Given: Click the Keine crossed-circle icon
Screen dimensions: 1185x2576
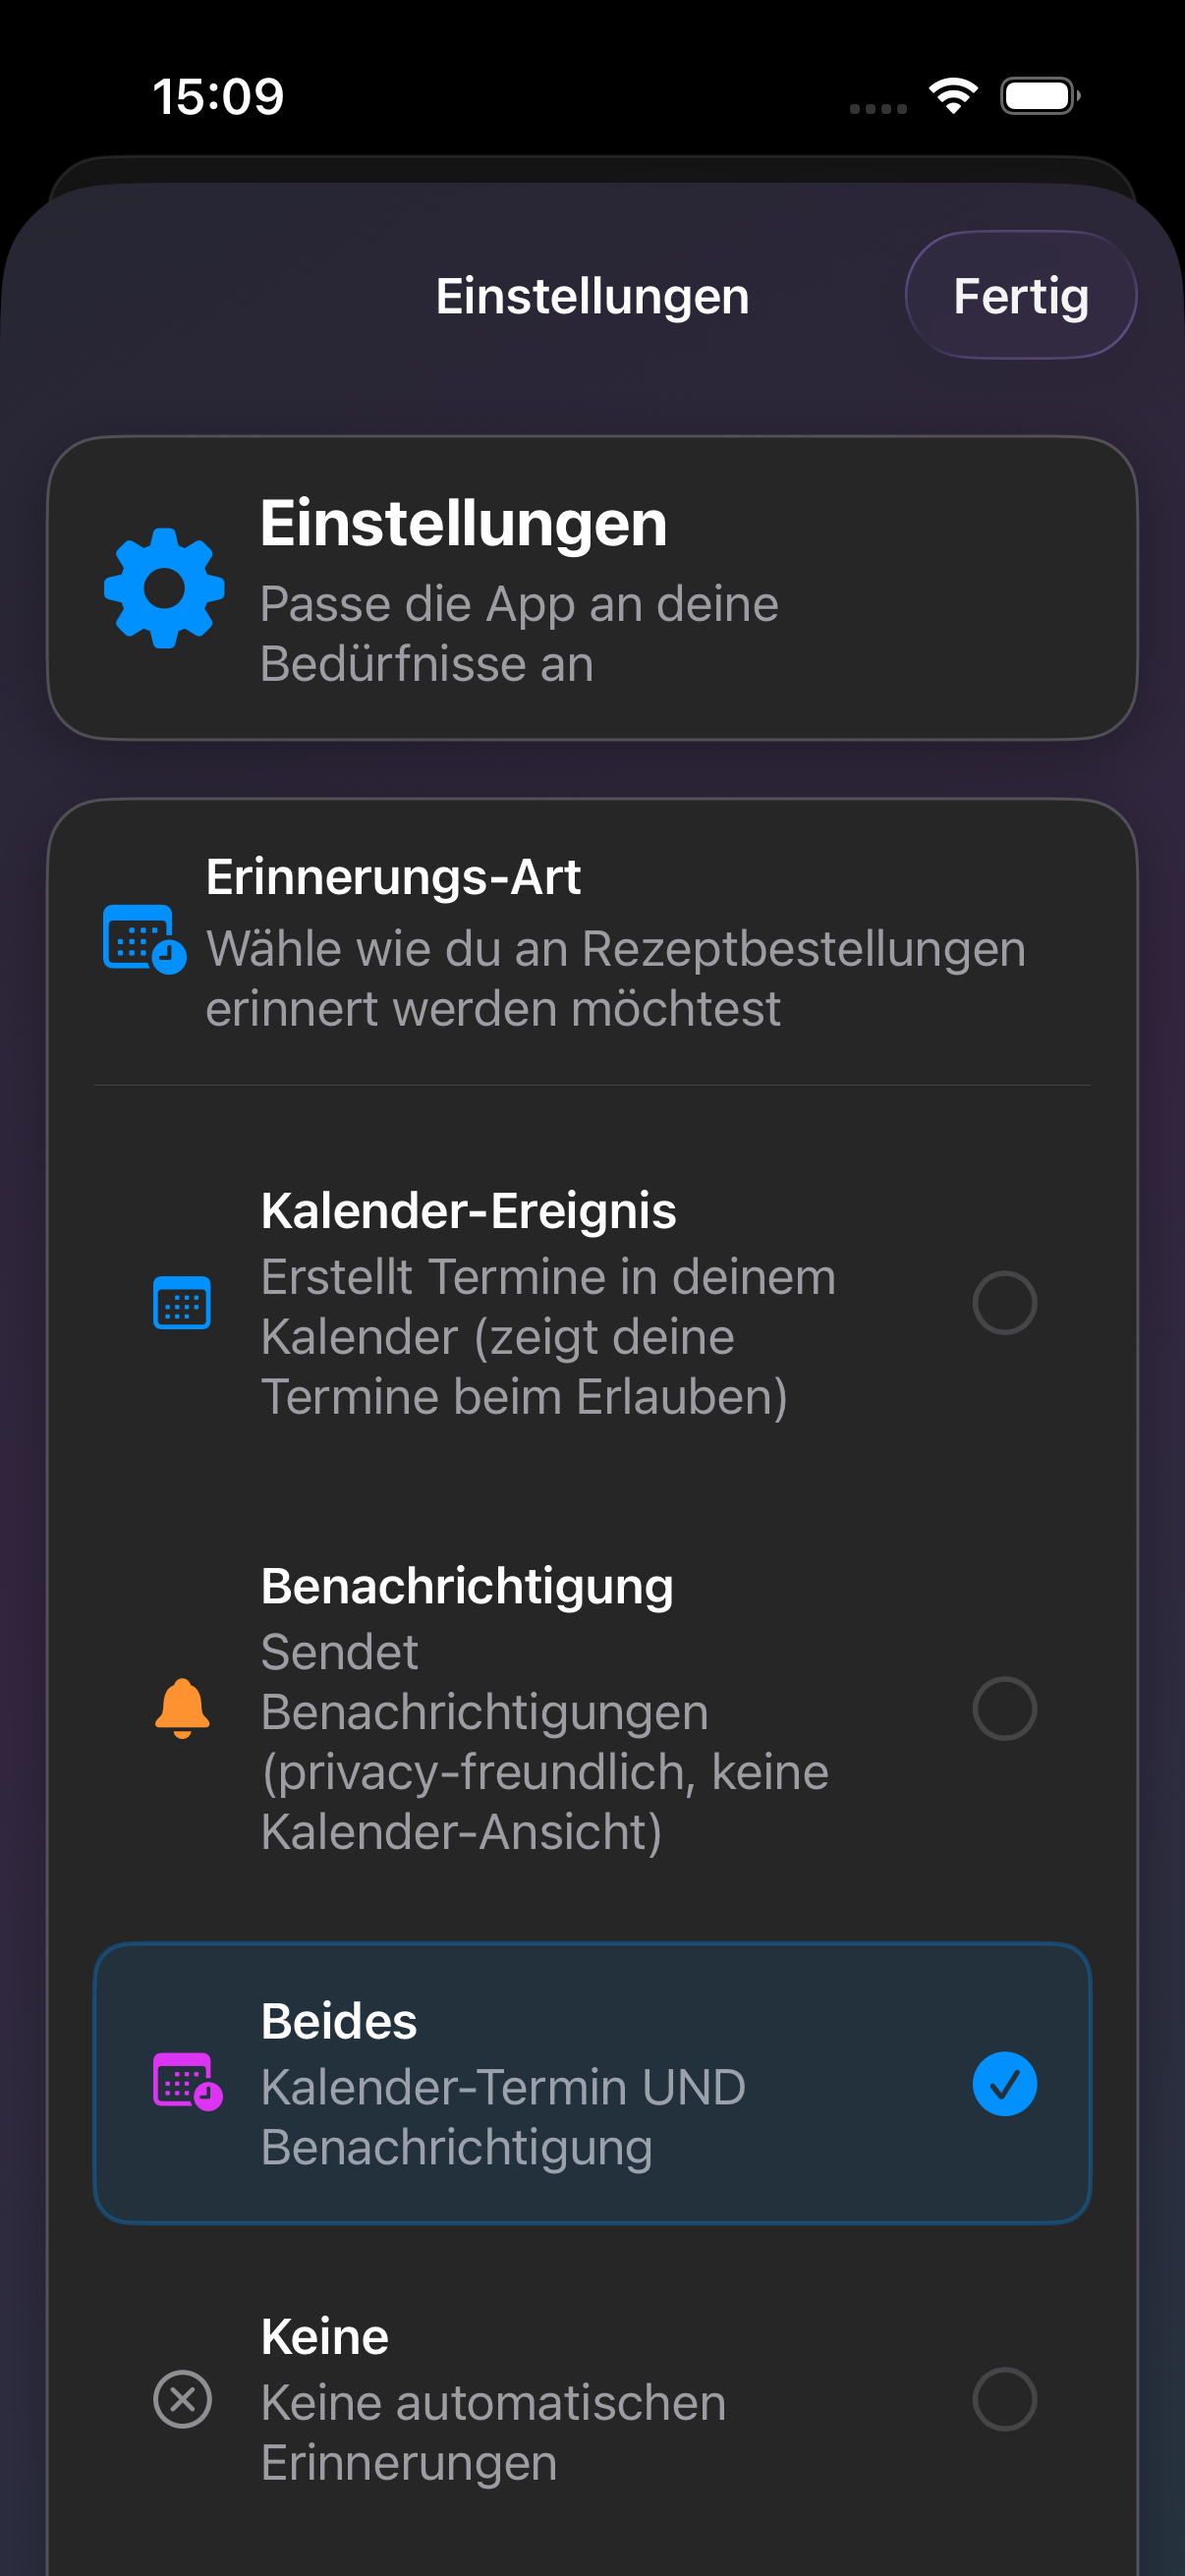Looking at the screenshot, I should point(182,2401).
